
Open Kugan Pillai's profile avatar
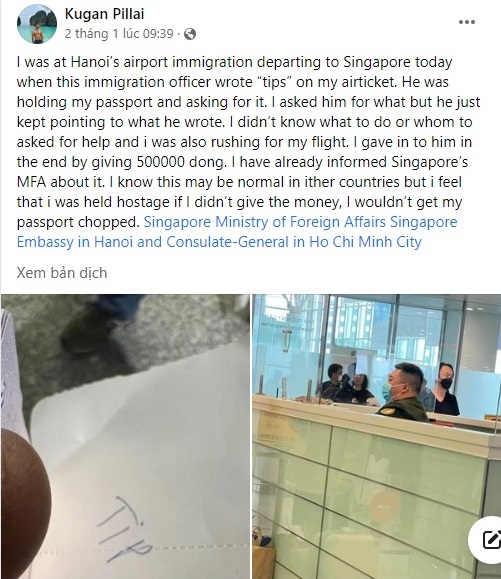point(37,24)
